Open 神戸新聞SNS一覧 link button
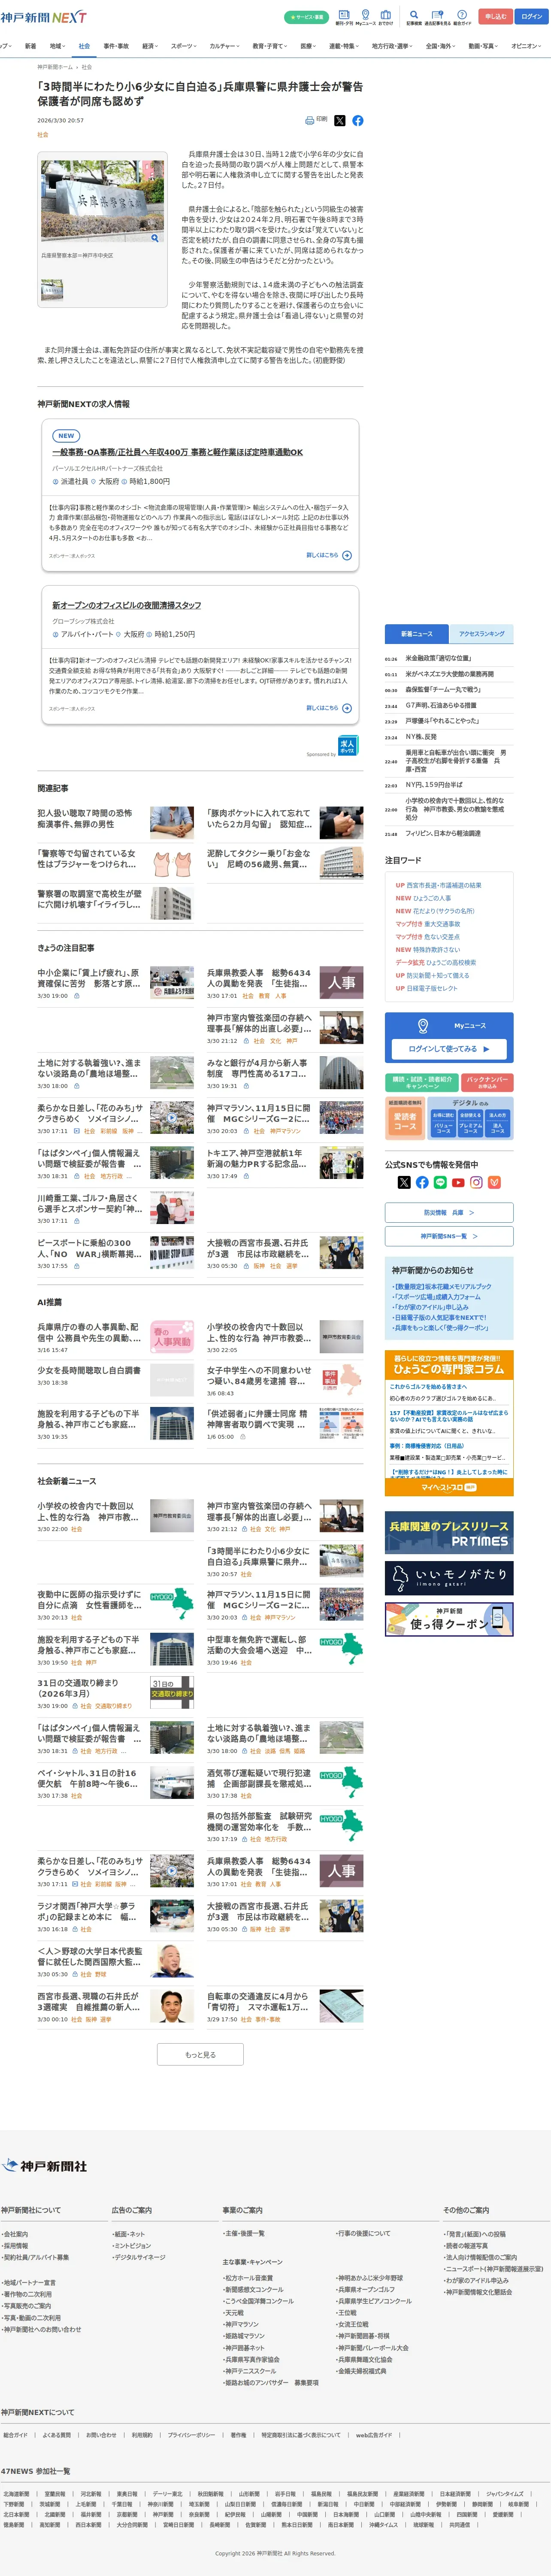551x2576 pixels. [449, 1236]
